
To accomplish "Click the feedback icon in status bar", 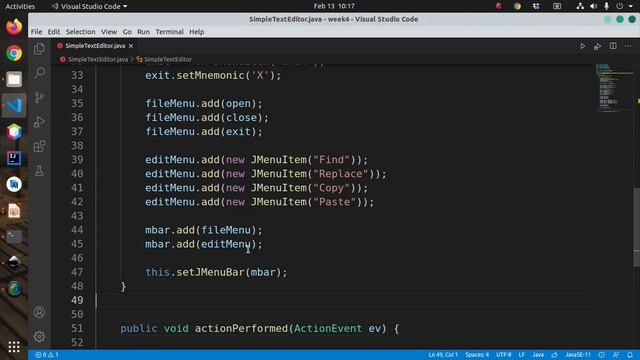I will [x=616, y=355].
